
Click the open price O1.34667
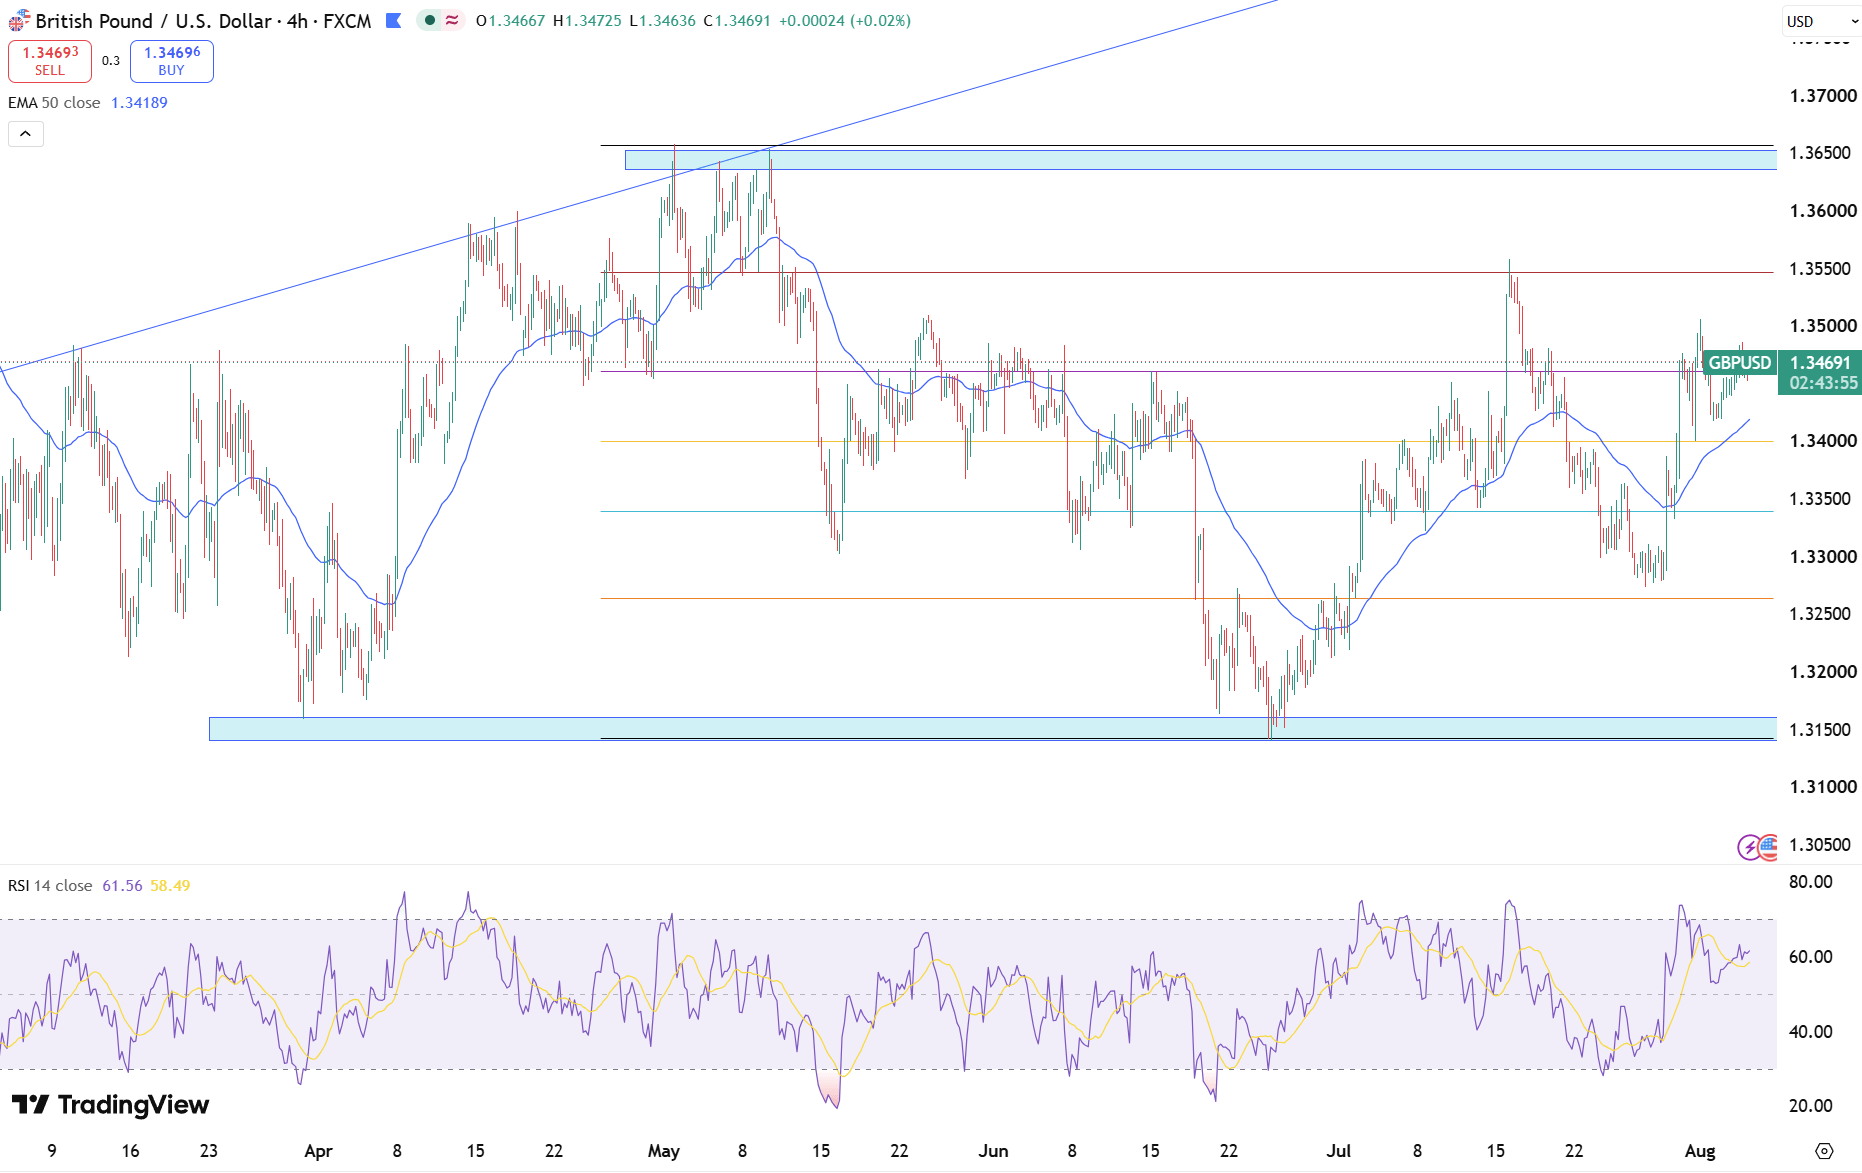[x=510, y=21]
